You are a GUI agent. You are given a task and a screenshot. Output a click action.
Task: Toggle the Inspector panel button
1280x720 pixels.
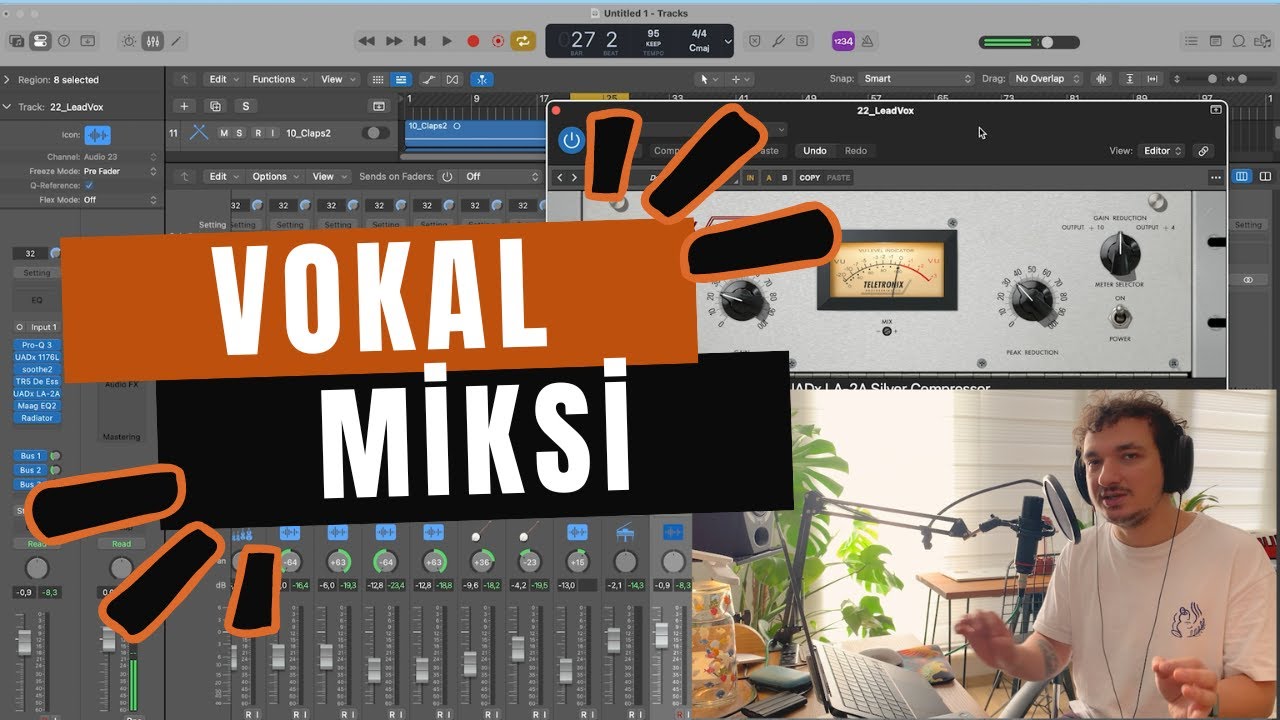40,41
